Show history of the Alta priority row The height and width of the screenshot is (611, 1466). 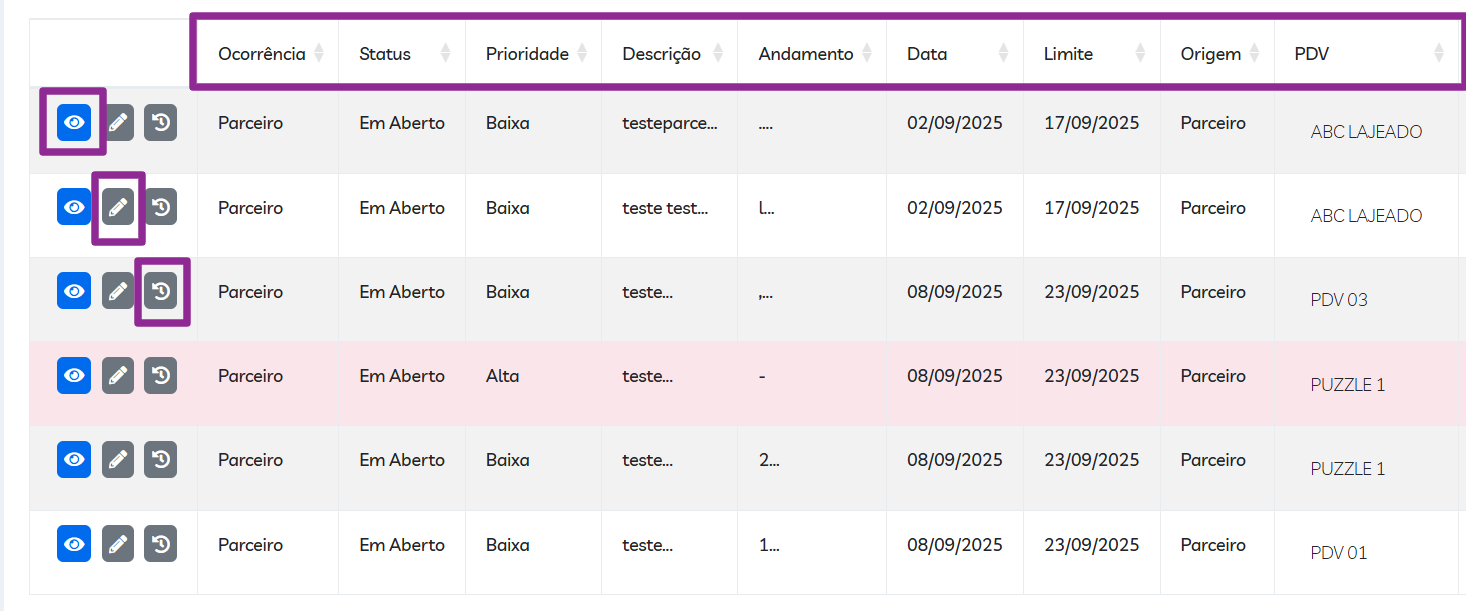pyautogui.click(x=161, y=375)
